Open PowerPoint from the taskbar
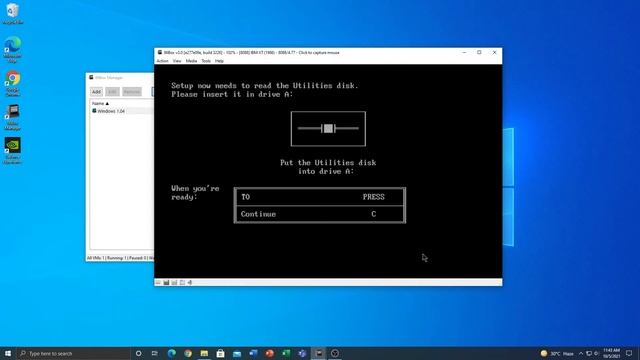Viewport: 640px width, 360px height. [x=269, y=353]
